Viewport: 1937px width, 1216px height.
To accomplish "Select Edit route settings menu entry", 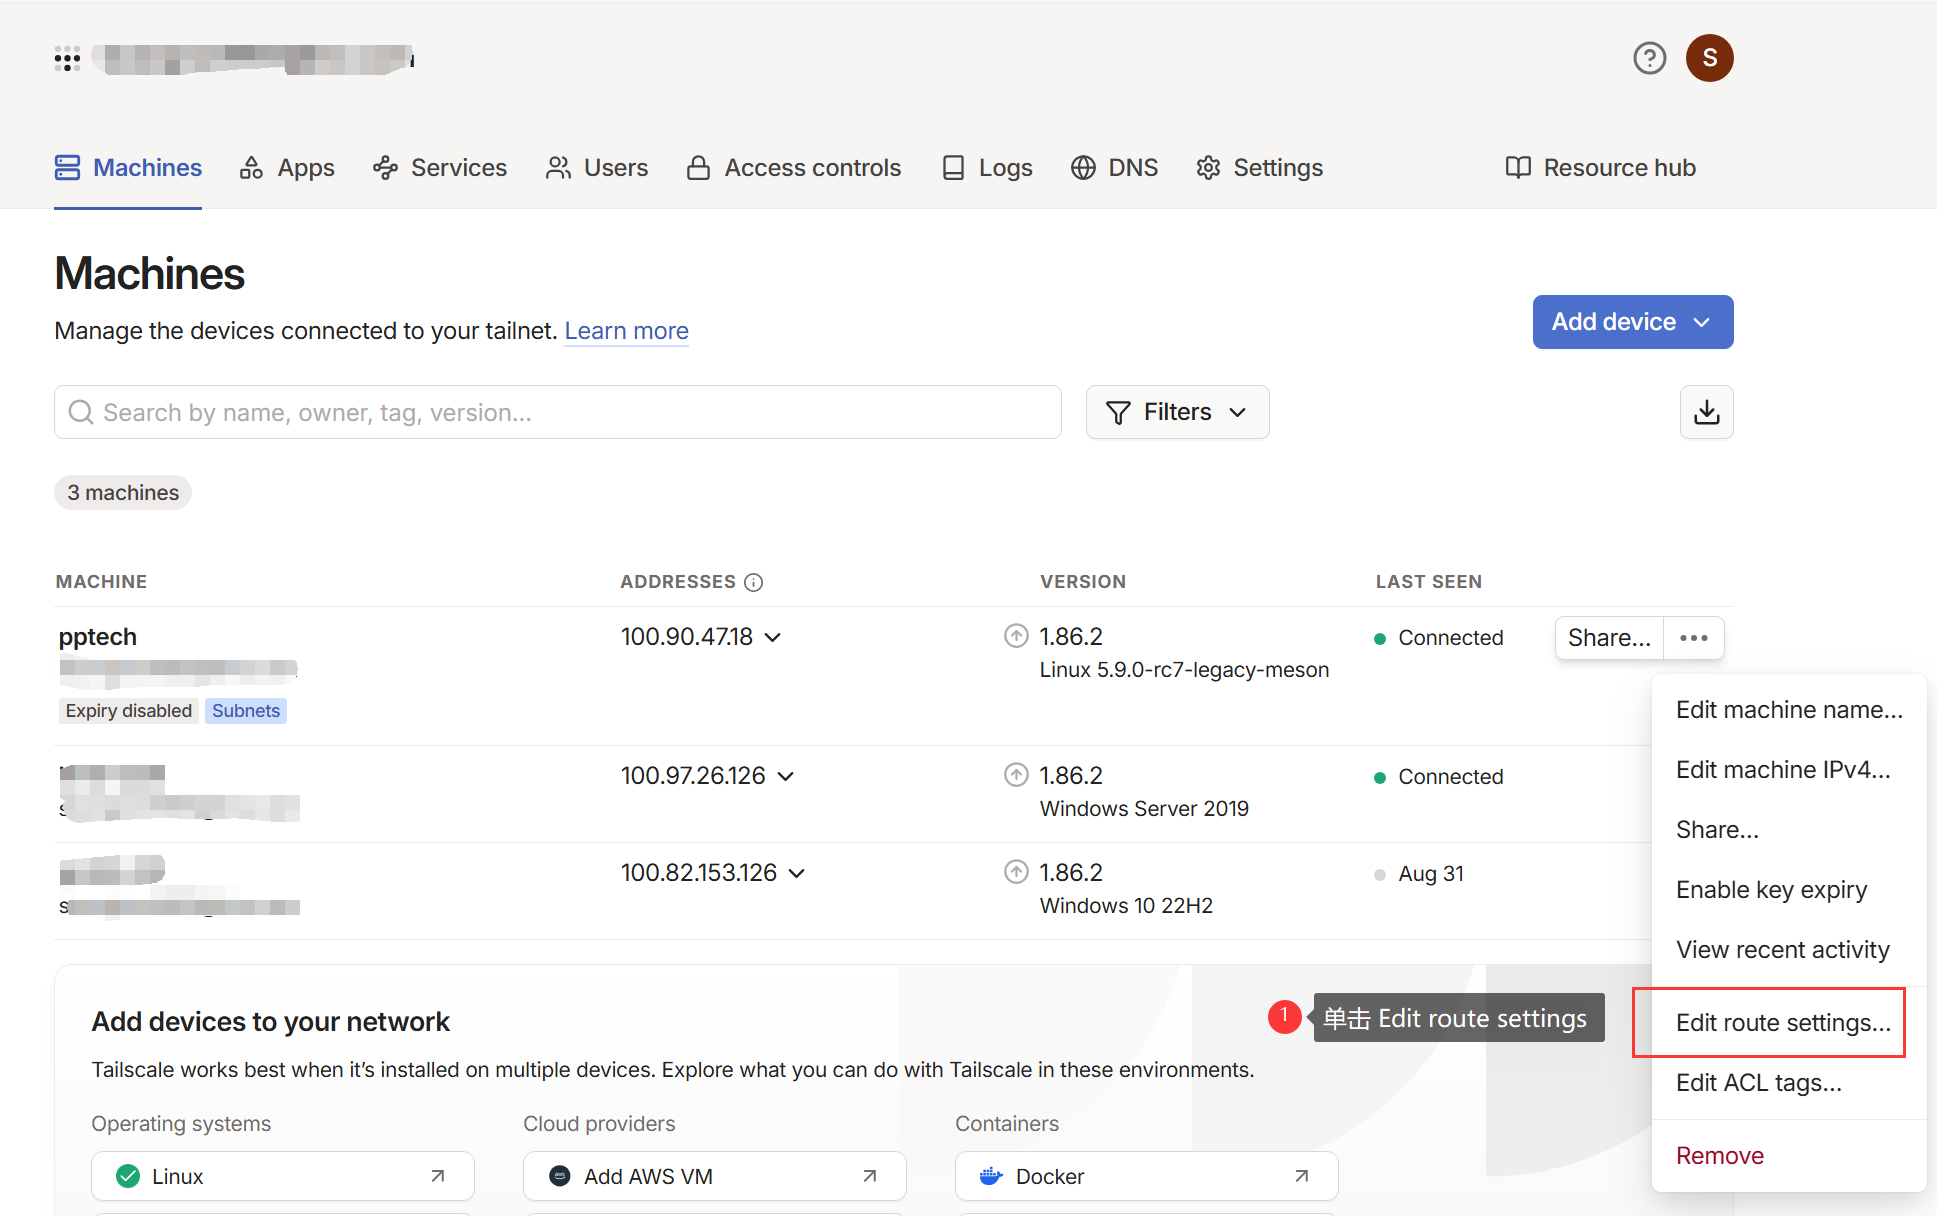I will tap(1782, 1022).
